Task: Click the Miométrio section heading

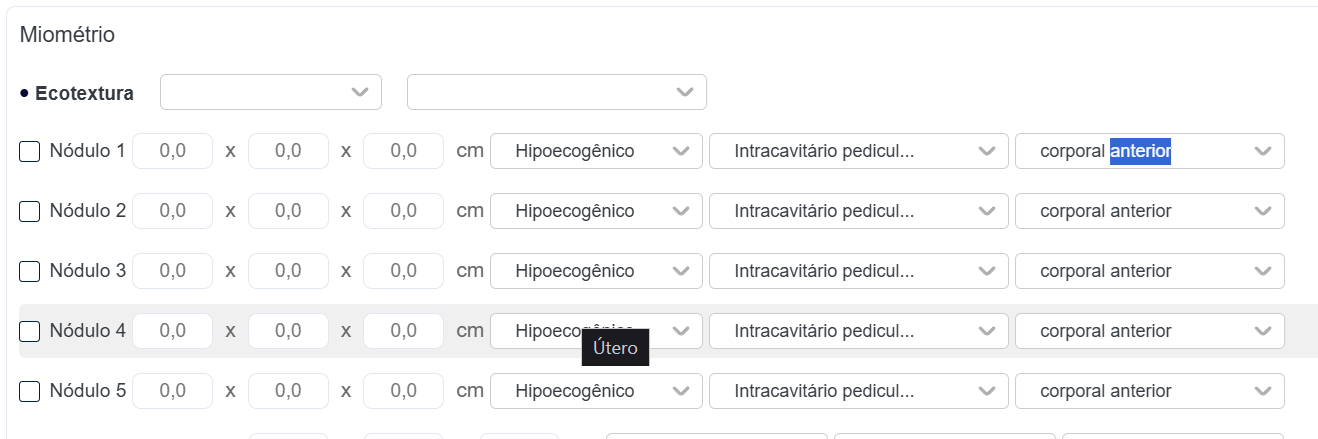Action: [67, 35]
